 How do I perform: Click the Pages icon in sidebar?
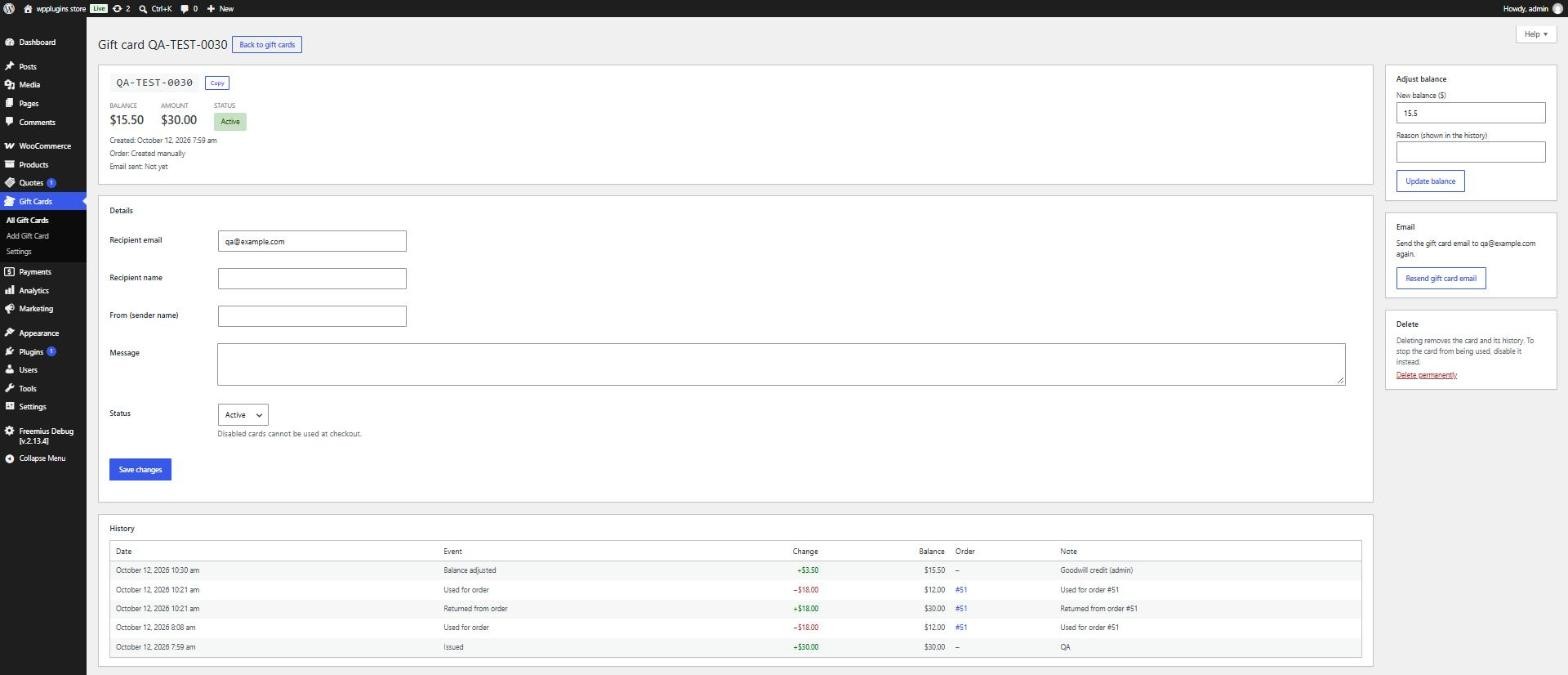click(9, 103)
